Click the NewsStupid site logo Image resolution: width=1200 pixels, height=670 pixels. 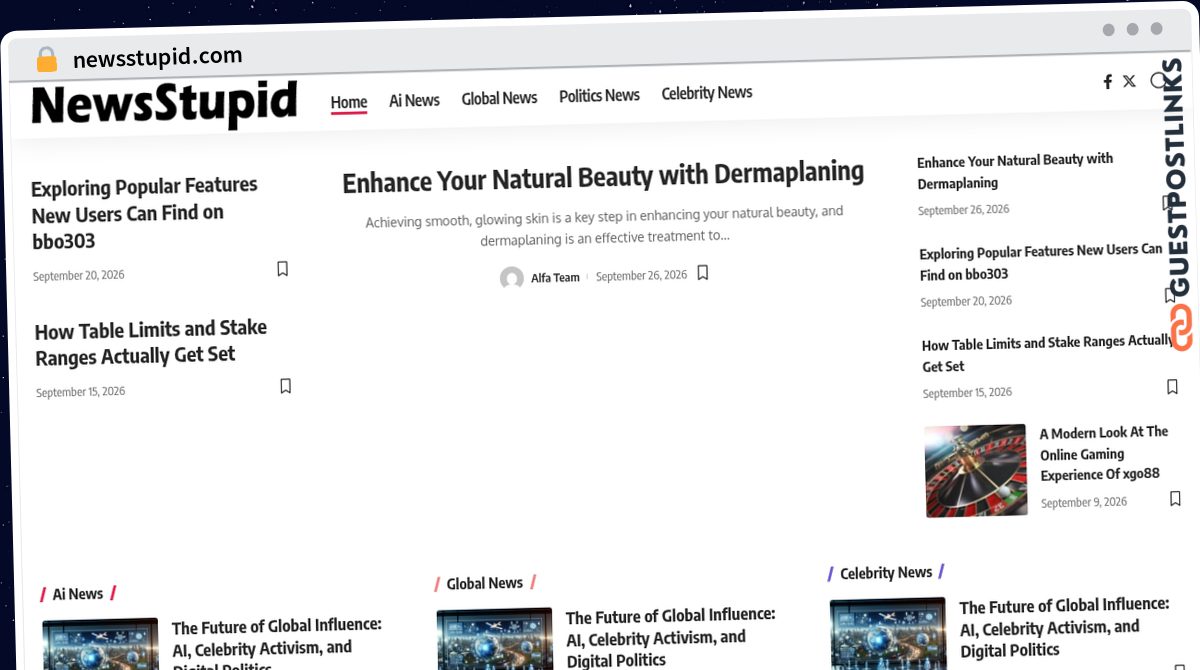click(165, 104)
